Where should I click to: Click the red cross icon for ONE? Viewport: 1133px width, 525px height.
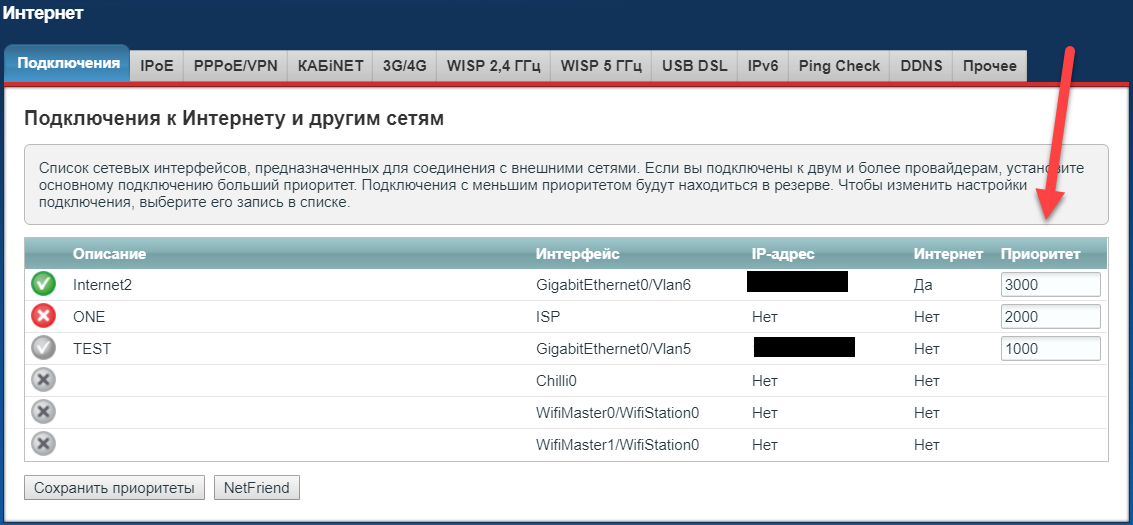(43, 317)
